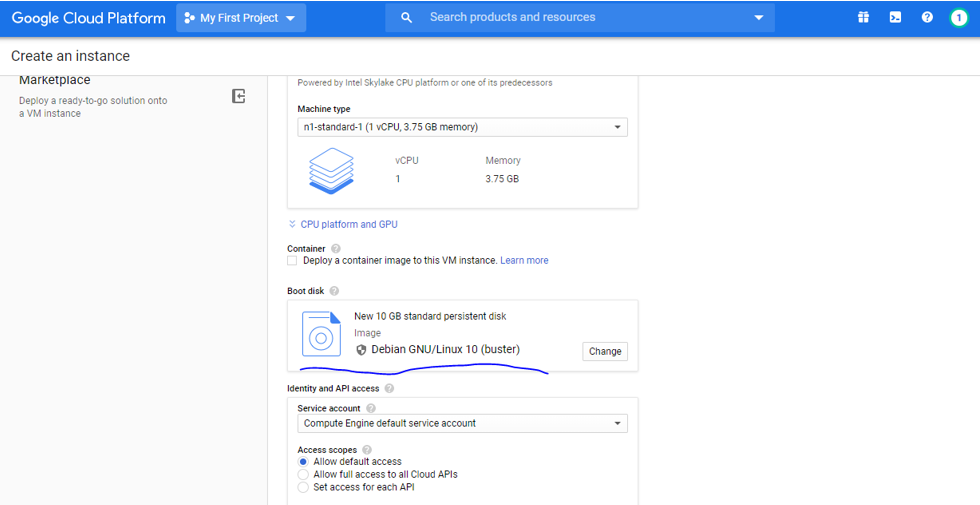Click the 3.75 GB memory value
980x505 pixels.
tap(502, 179)
